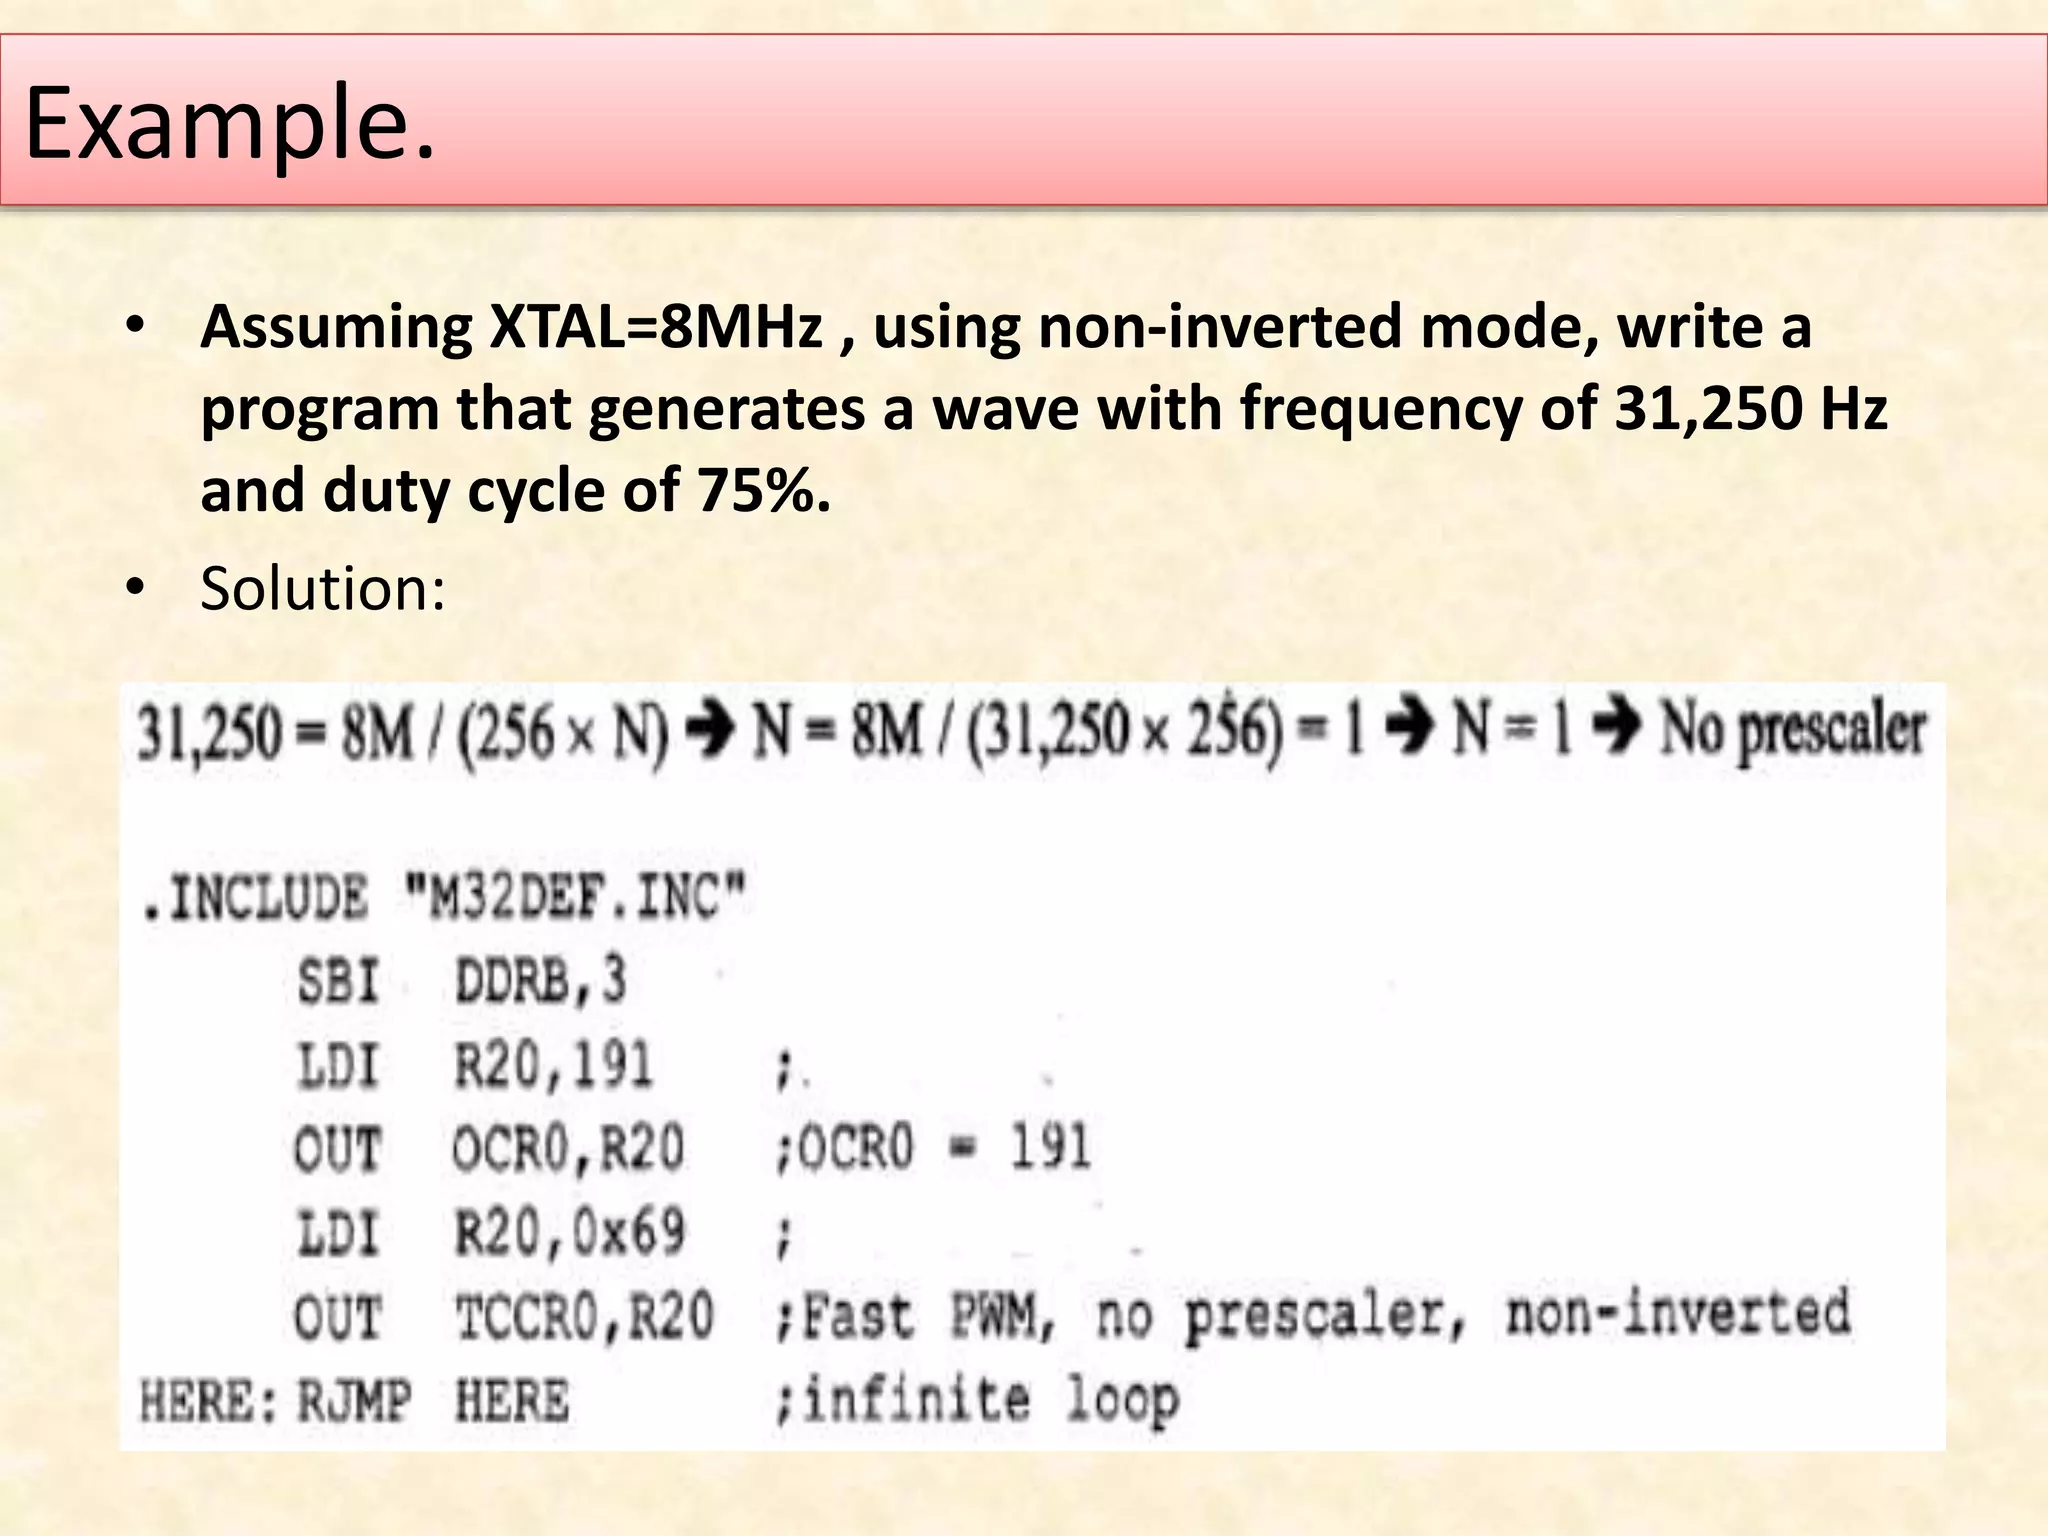Click the 'frequency of 31,250 Hz' line
2048x1536 pixels.
click(x=1044, y=409)
